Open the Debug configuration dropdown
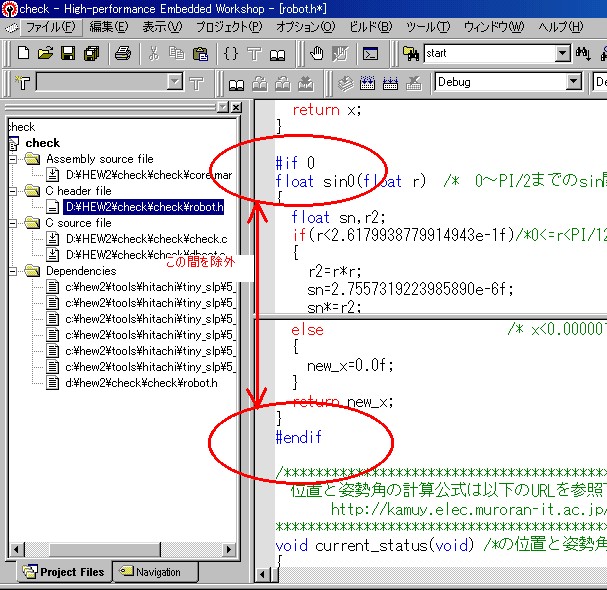 (x=574, y=82)
